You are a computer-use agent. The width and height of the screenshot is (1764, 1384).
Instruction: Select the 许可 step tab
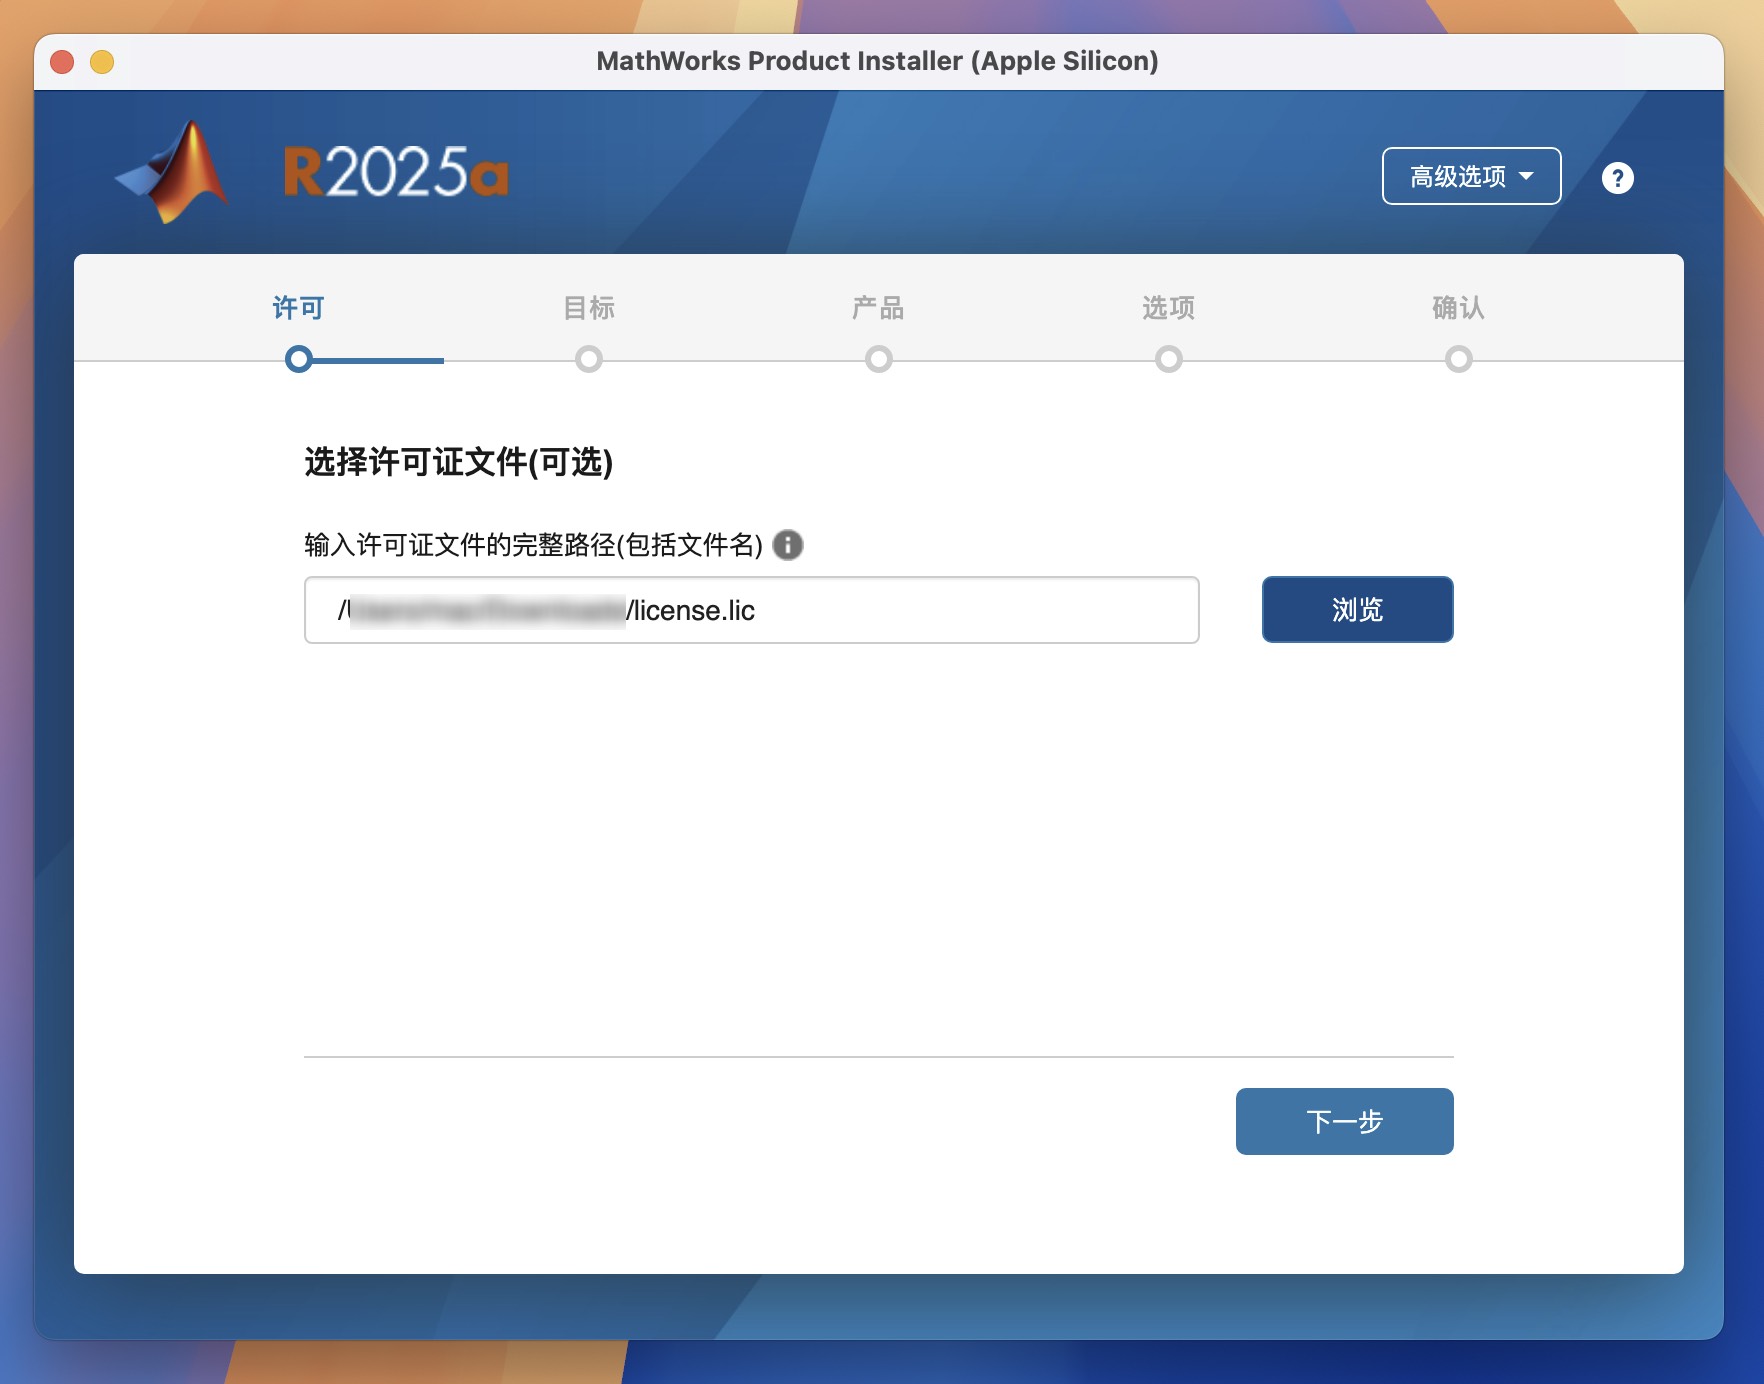[x=299, y=308]
